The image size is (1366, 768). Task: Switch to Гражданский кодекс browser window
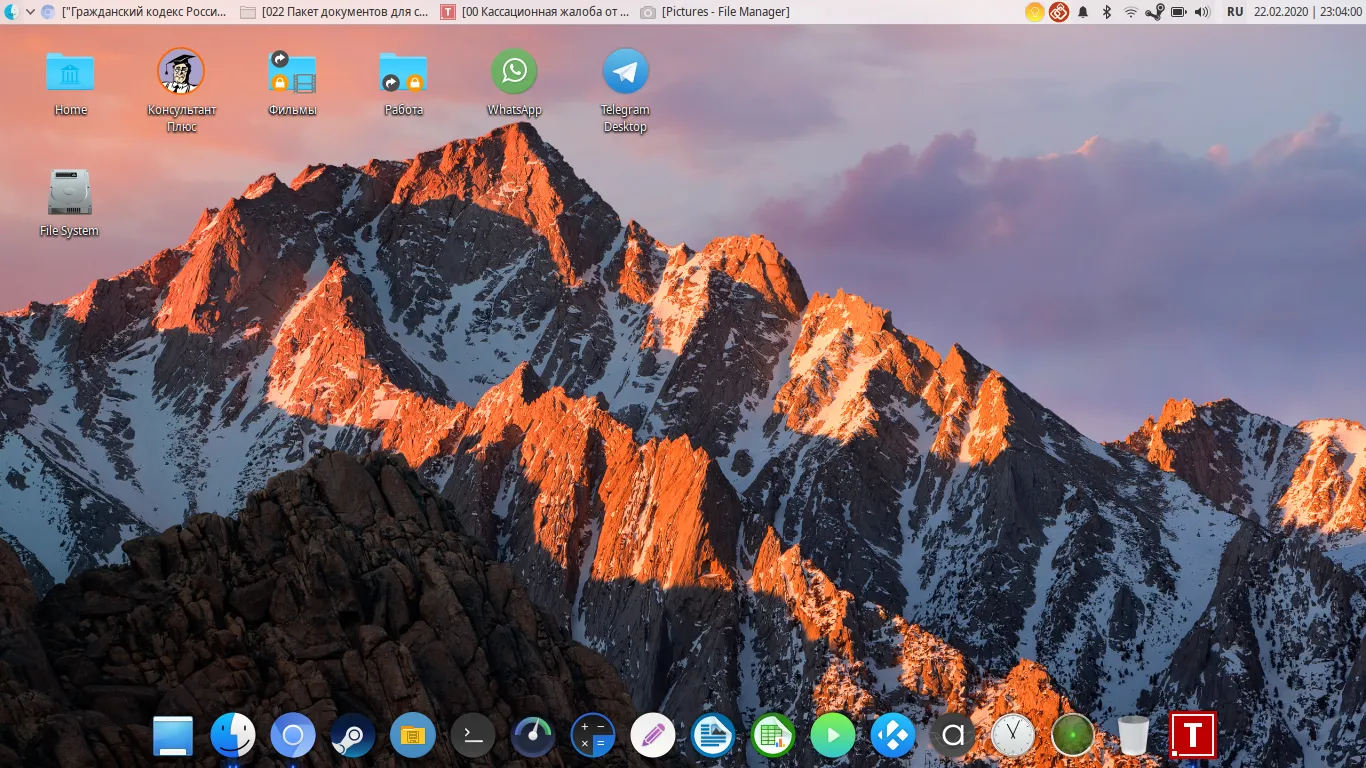pyautogui.click(x=134, y=12)
